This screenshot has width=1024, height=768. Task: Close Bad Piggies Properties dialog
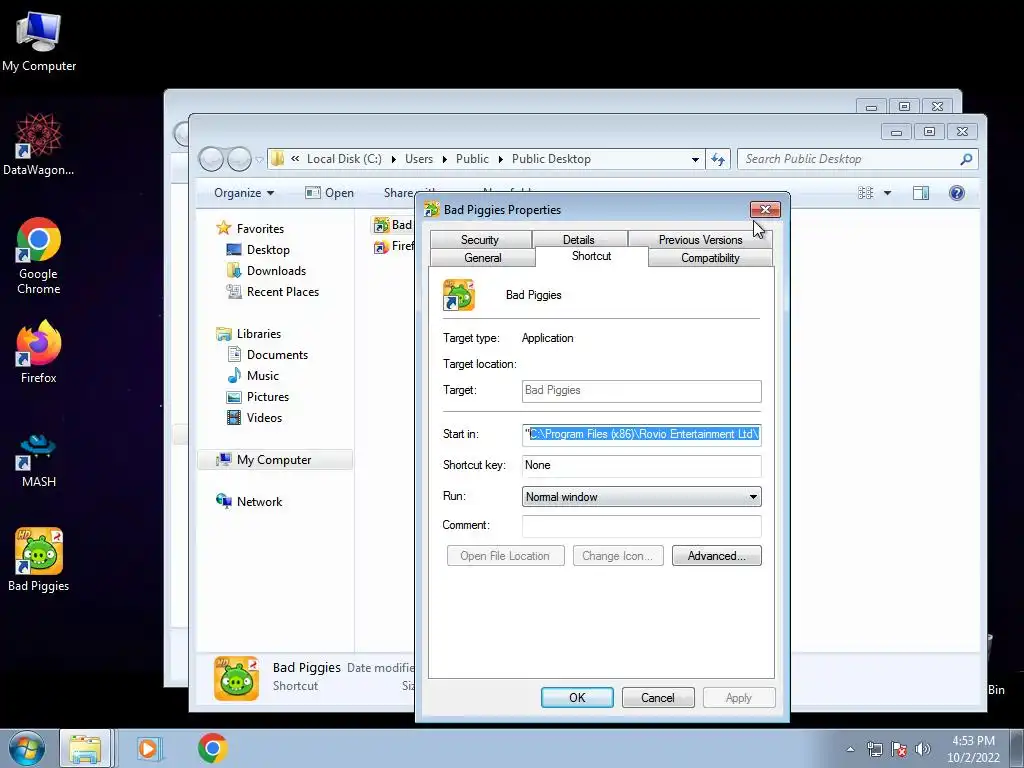[x=765, y=209]
